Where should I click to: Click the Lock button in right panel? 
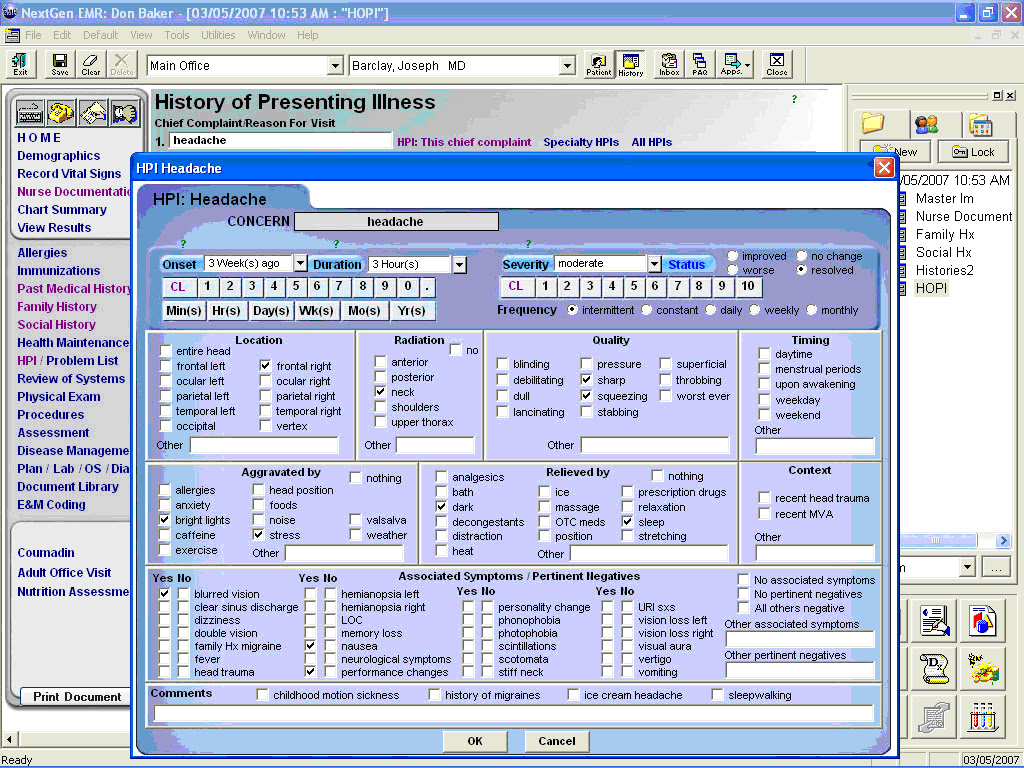coord(973,152)
